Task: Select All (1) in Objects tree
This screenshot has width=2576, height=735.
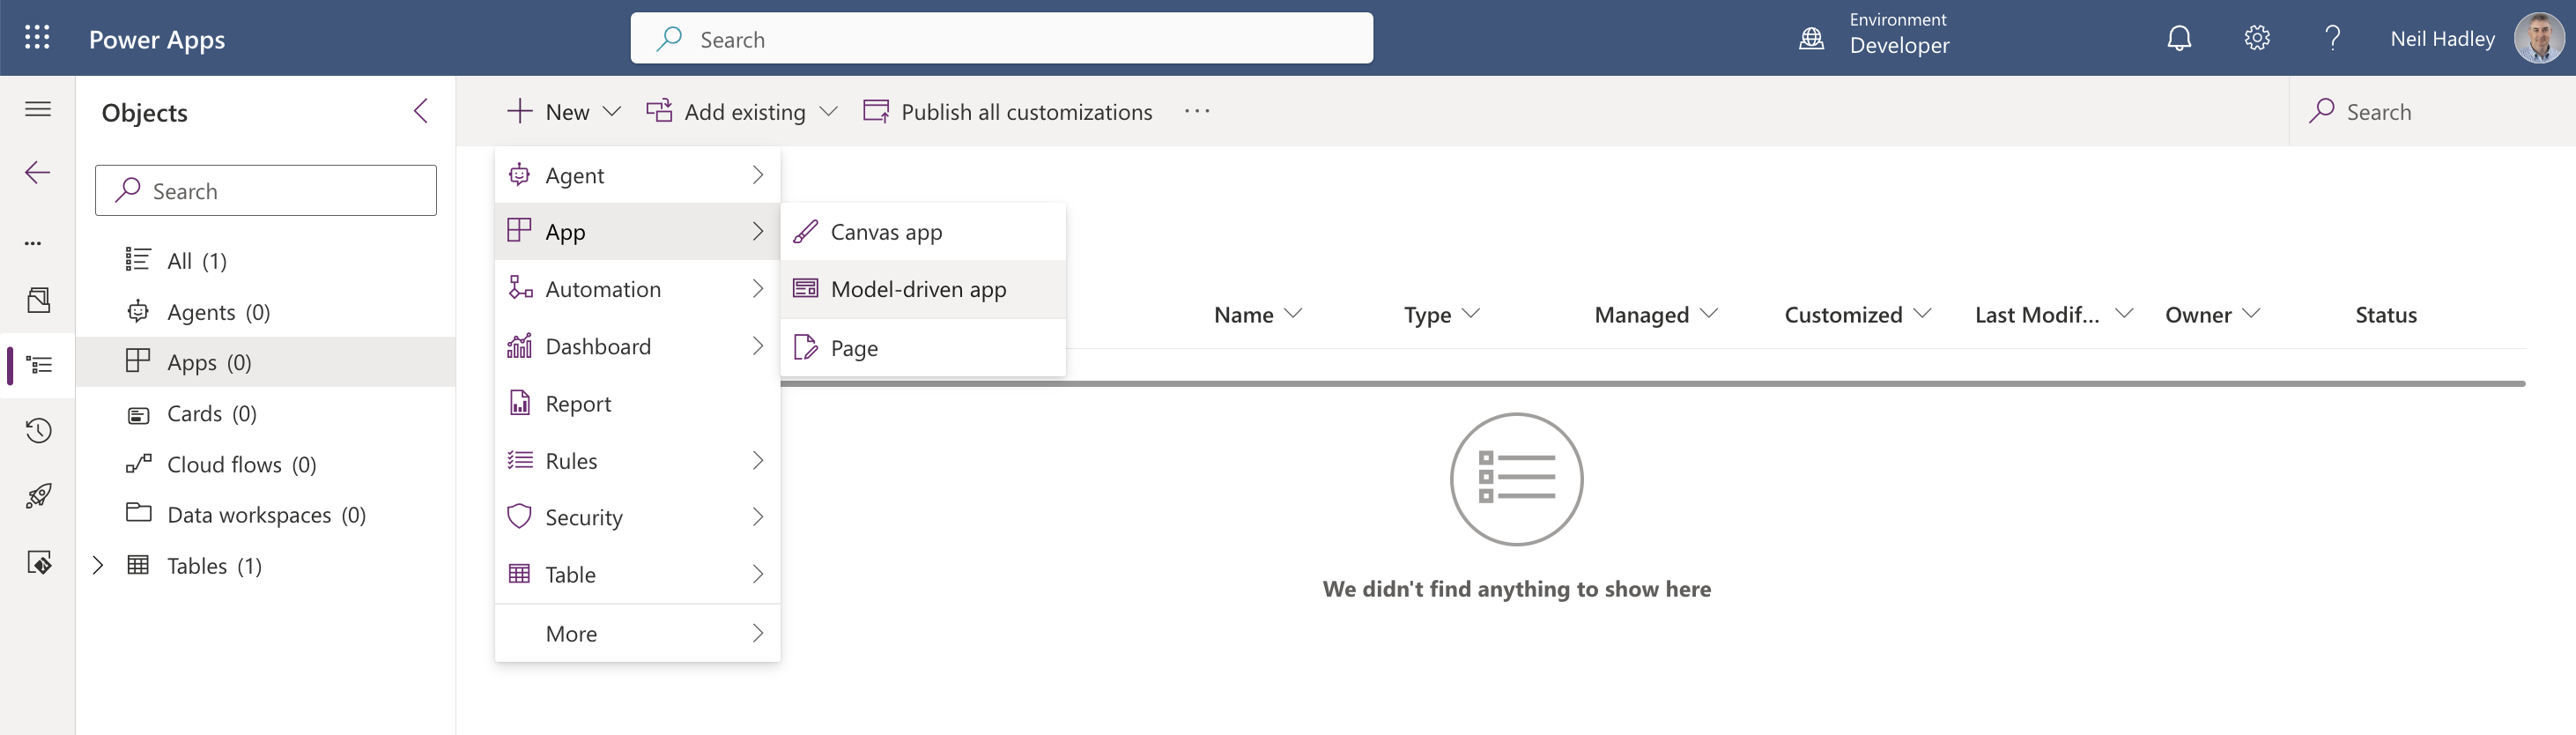Action: tap(266, 261)
